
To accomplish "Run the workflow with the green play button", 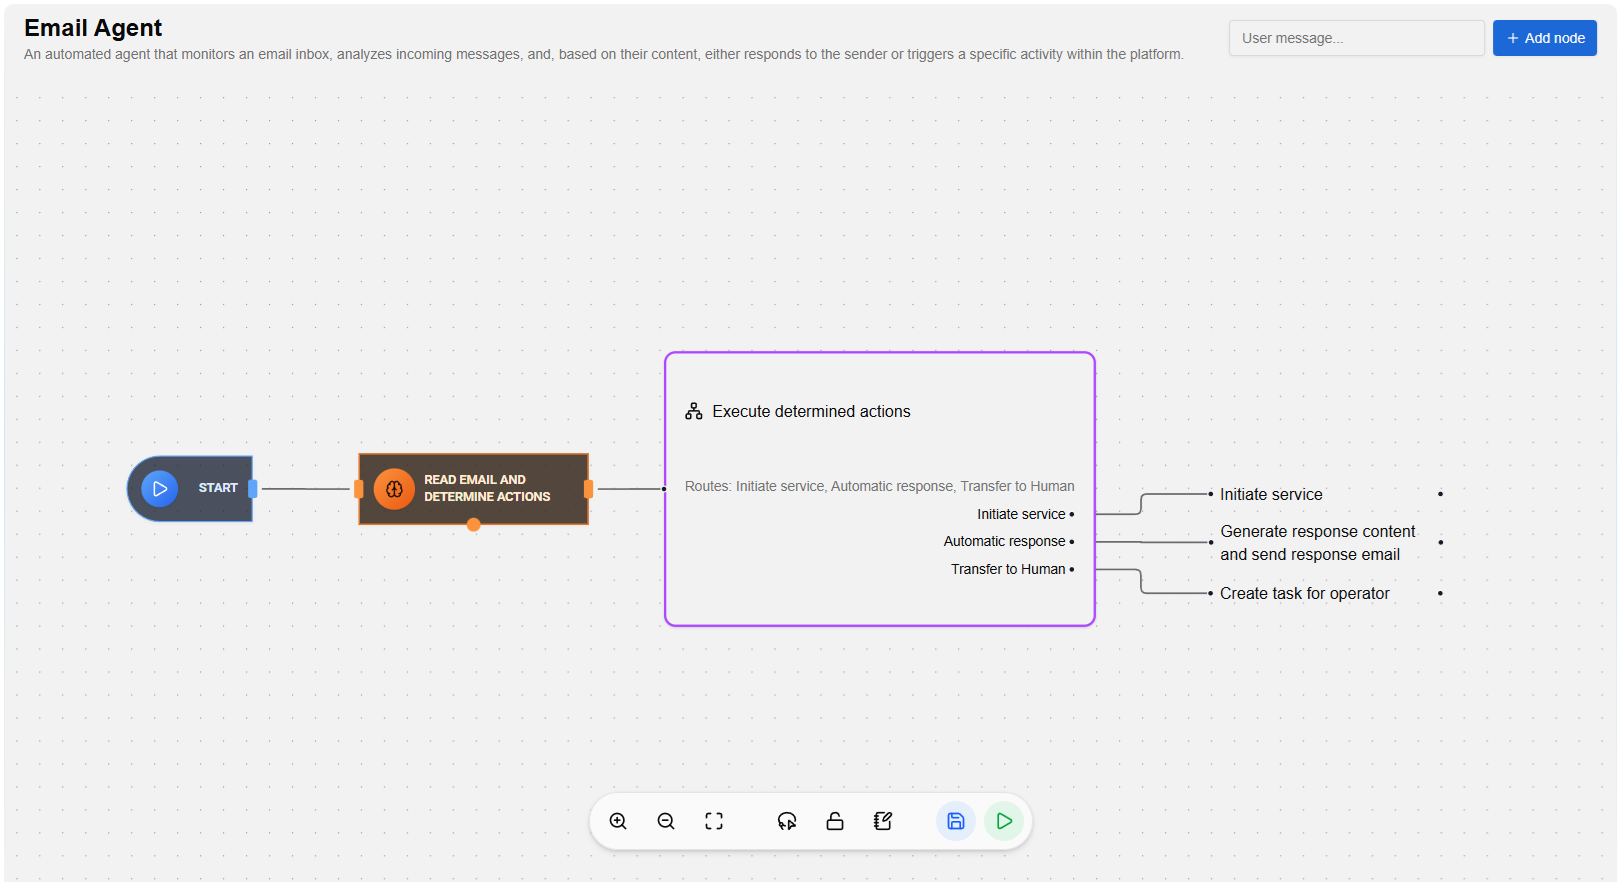I will 1004,821.
